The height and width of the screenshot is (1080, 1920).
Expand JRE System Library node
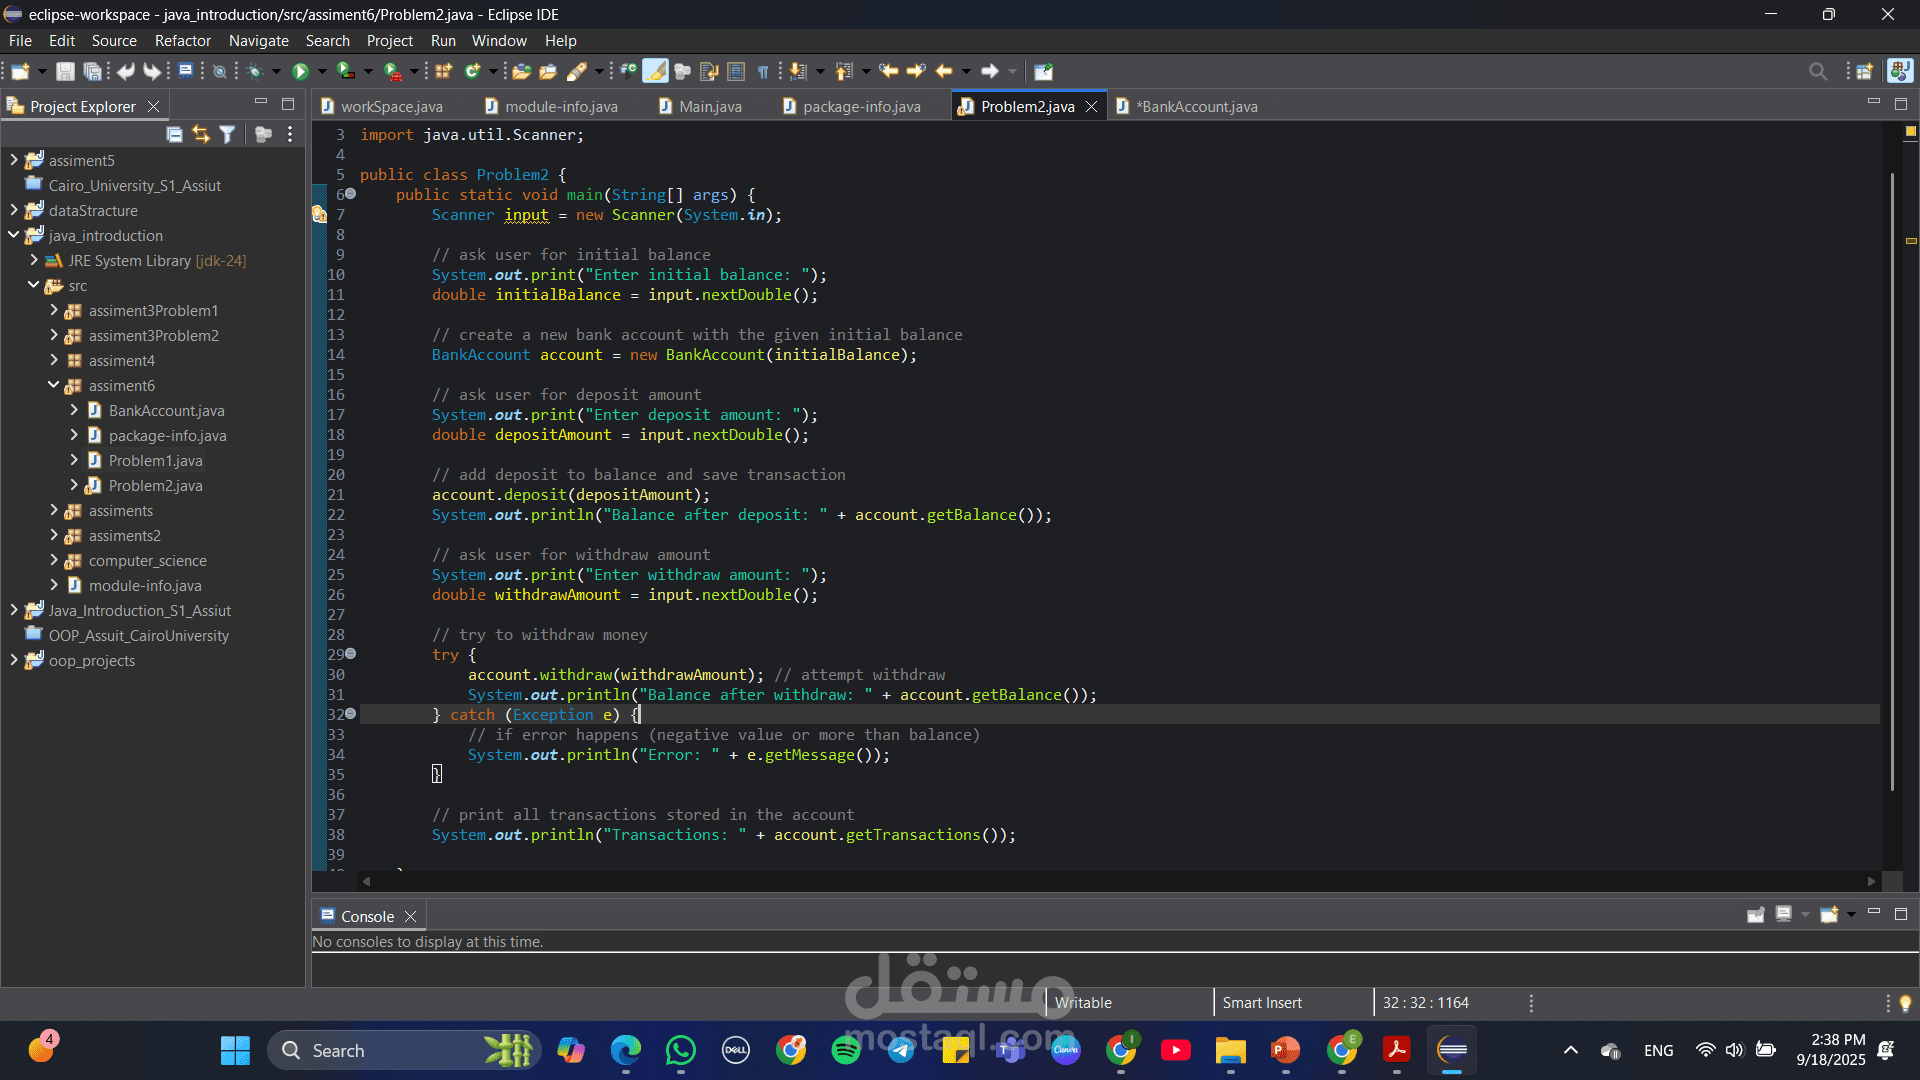pos(34,260)
